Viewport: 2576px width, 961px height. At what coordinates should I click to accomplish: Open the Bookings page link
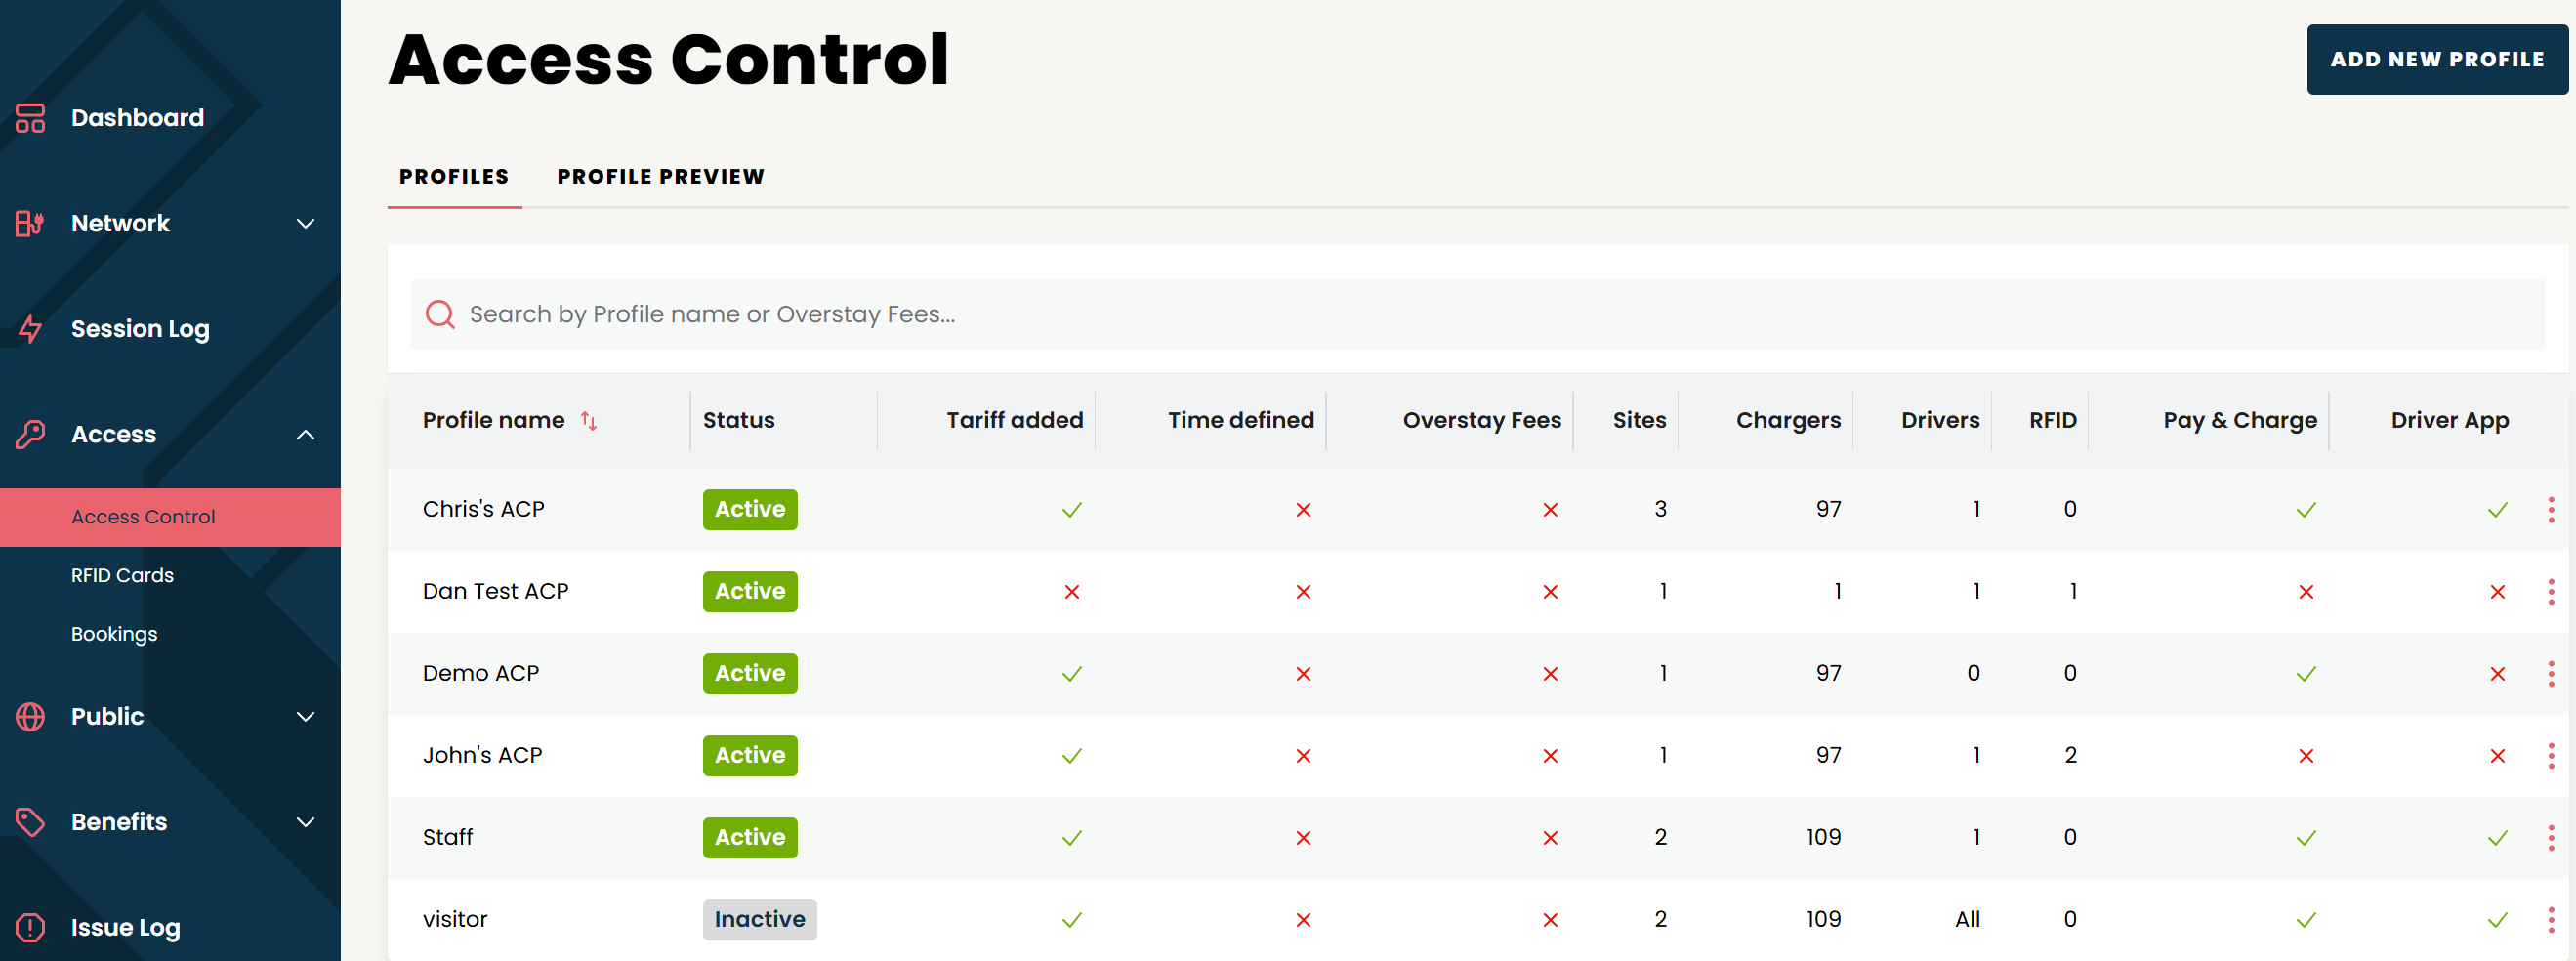tap(114, 633)
